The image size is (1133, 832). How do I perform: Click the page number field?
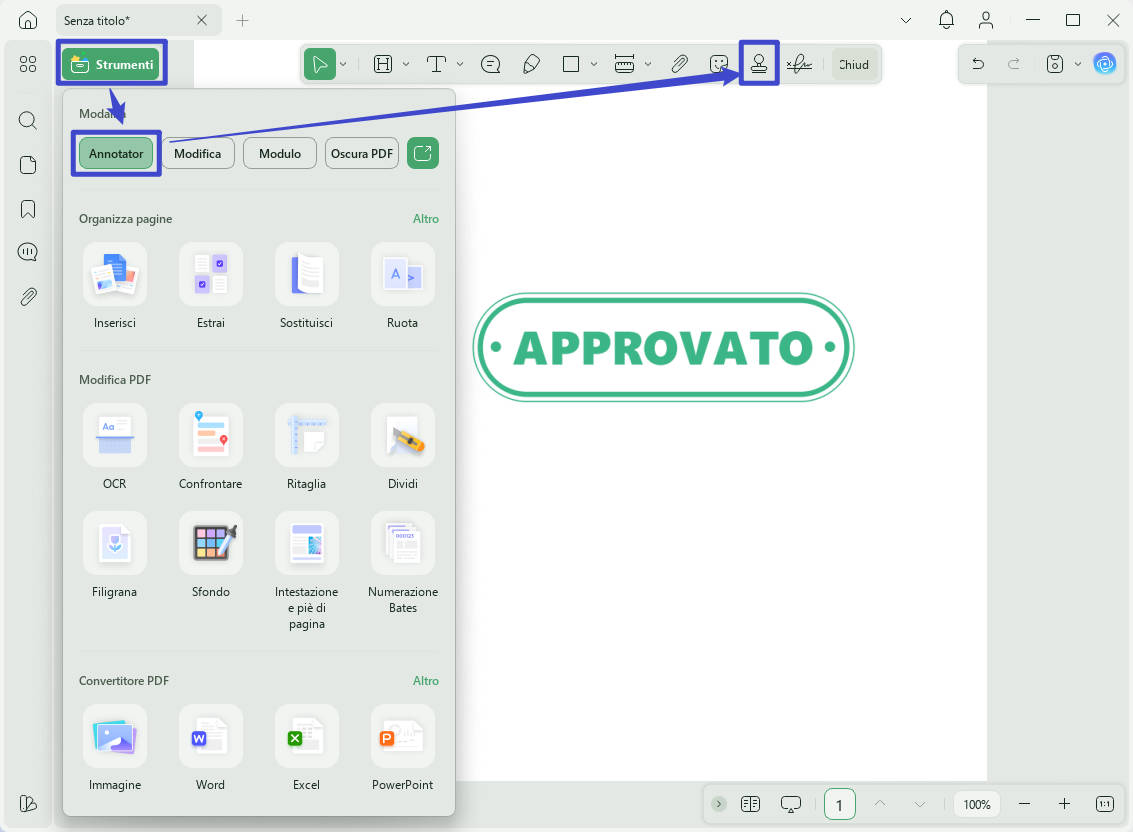click(840, 805)
